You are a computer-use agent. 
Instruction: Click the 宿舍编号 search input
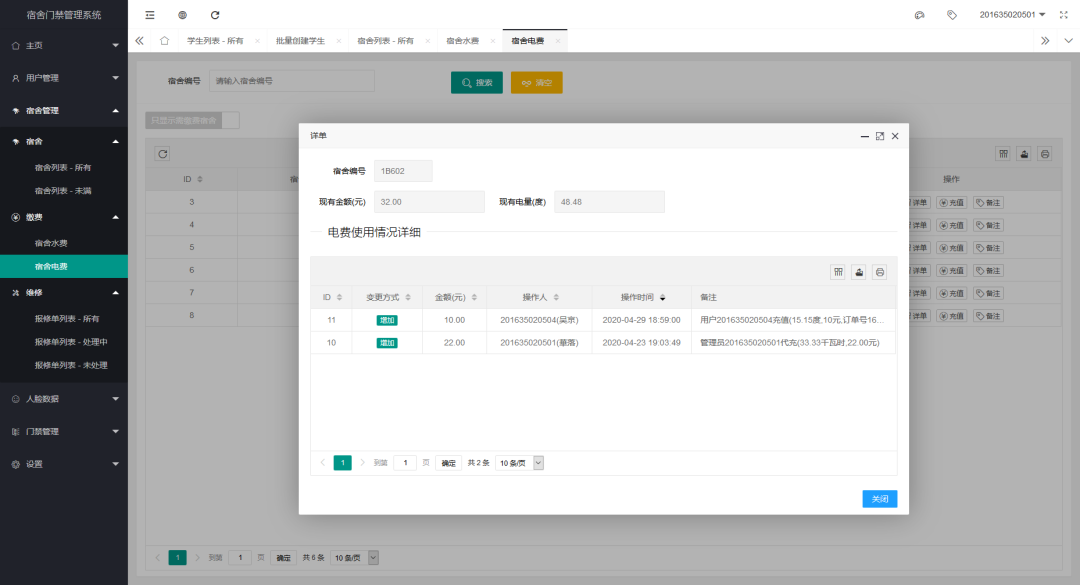pos(292,81)
